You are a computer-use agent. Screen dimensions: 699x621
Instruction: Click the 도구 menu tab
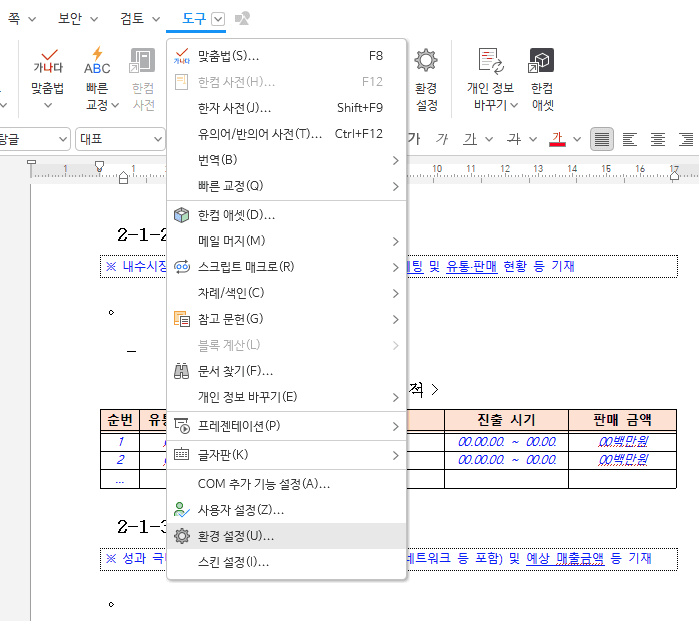click(x=193, y=19)
